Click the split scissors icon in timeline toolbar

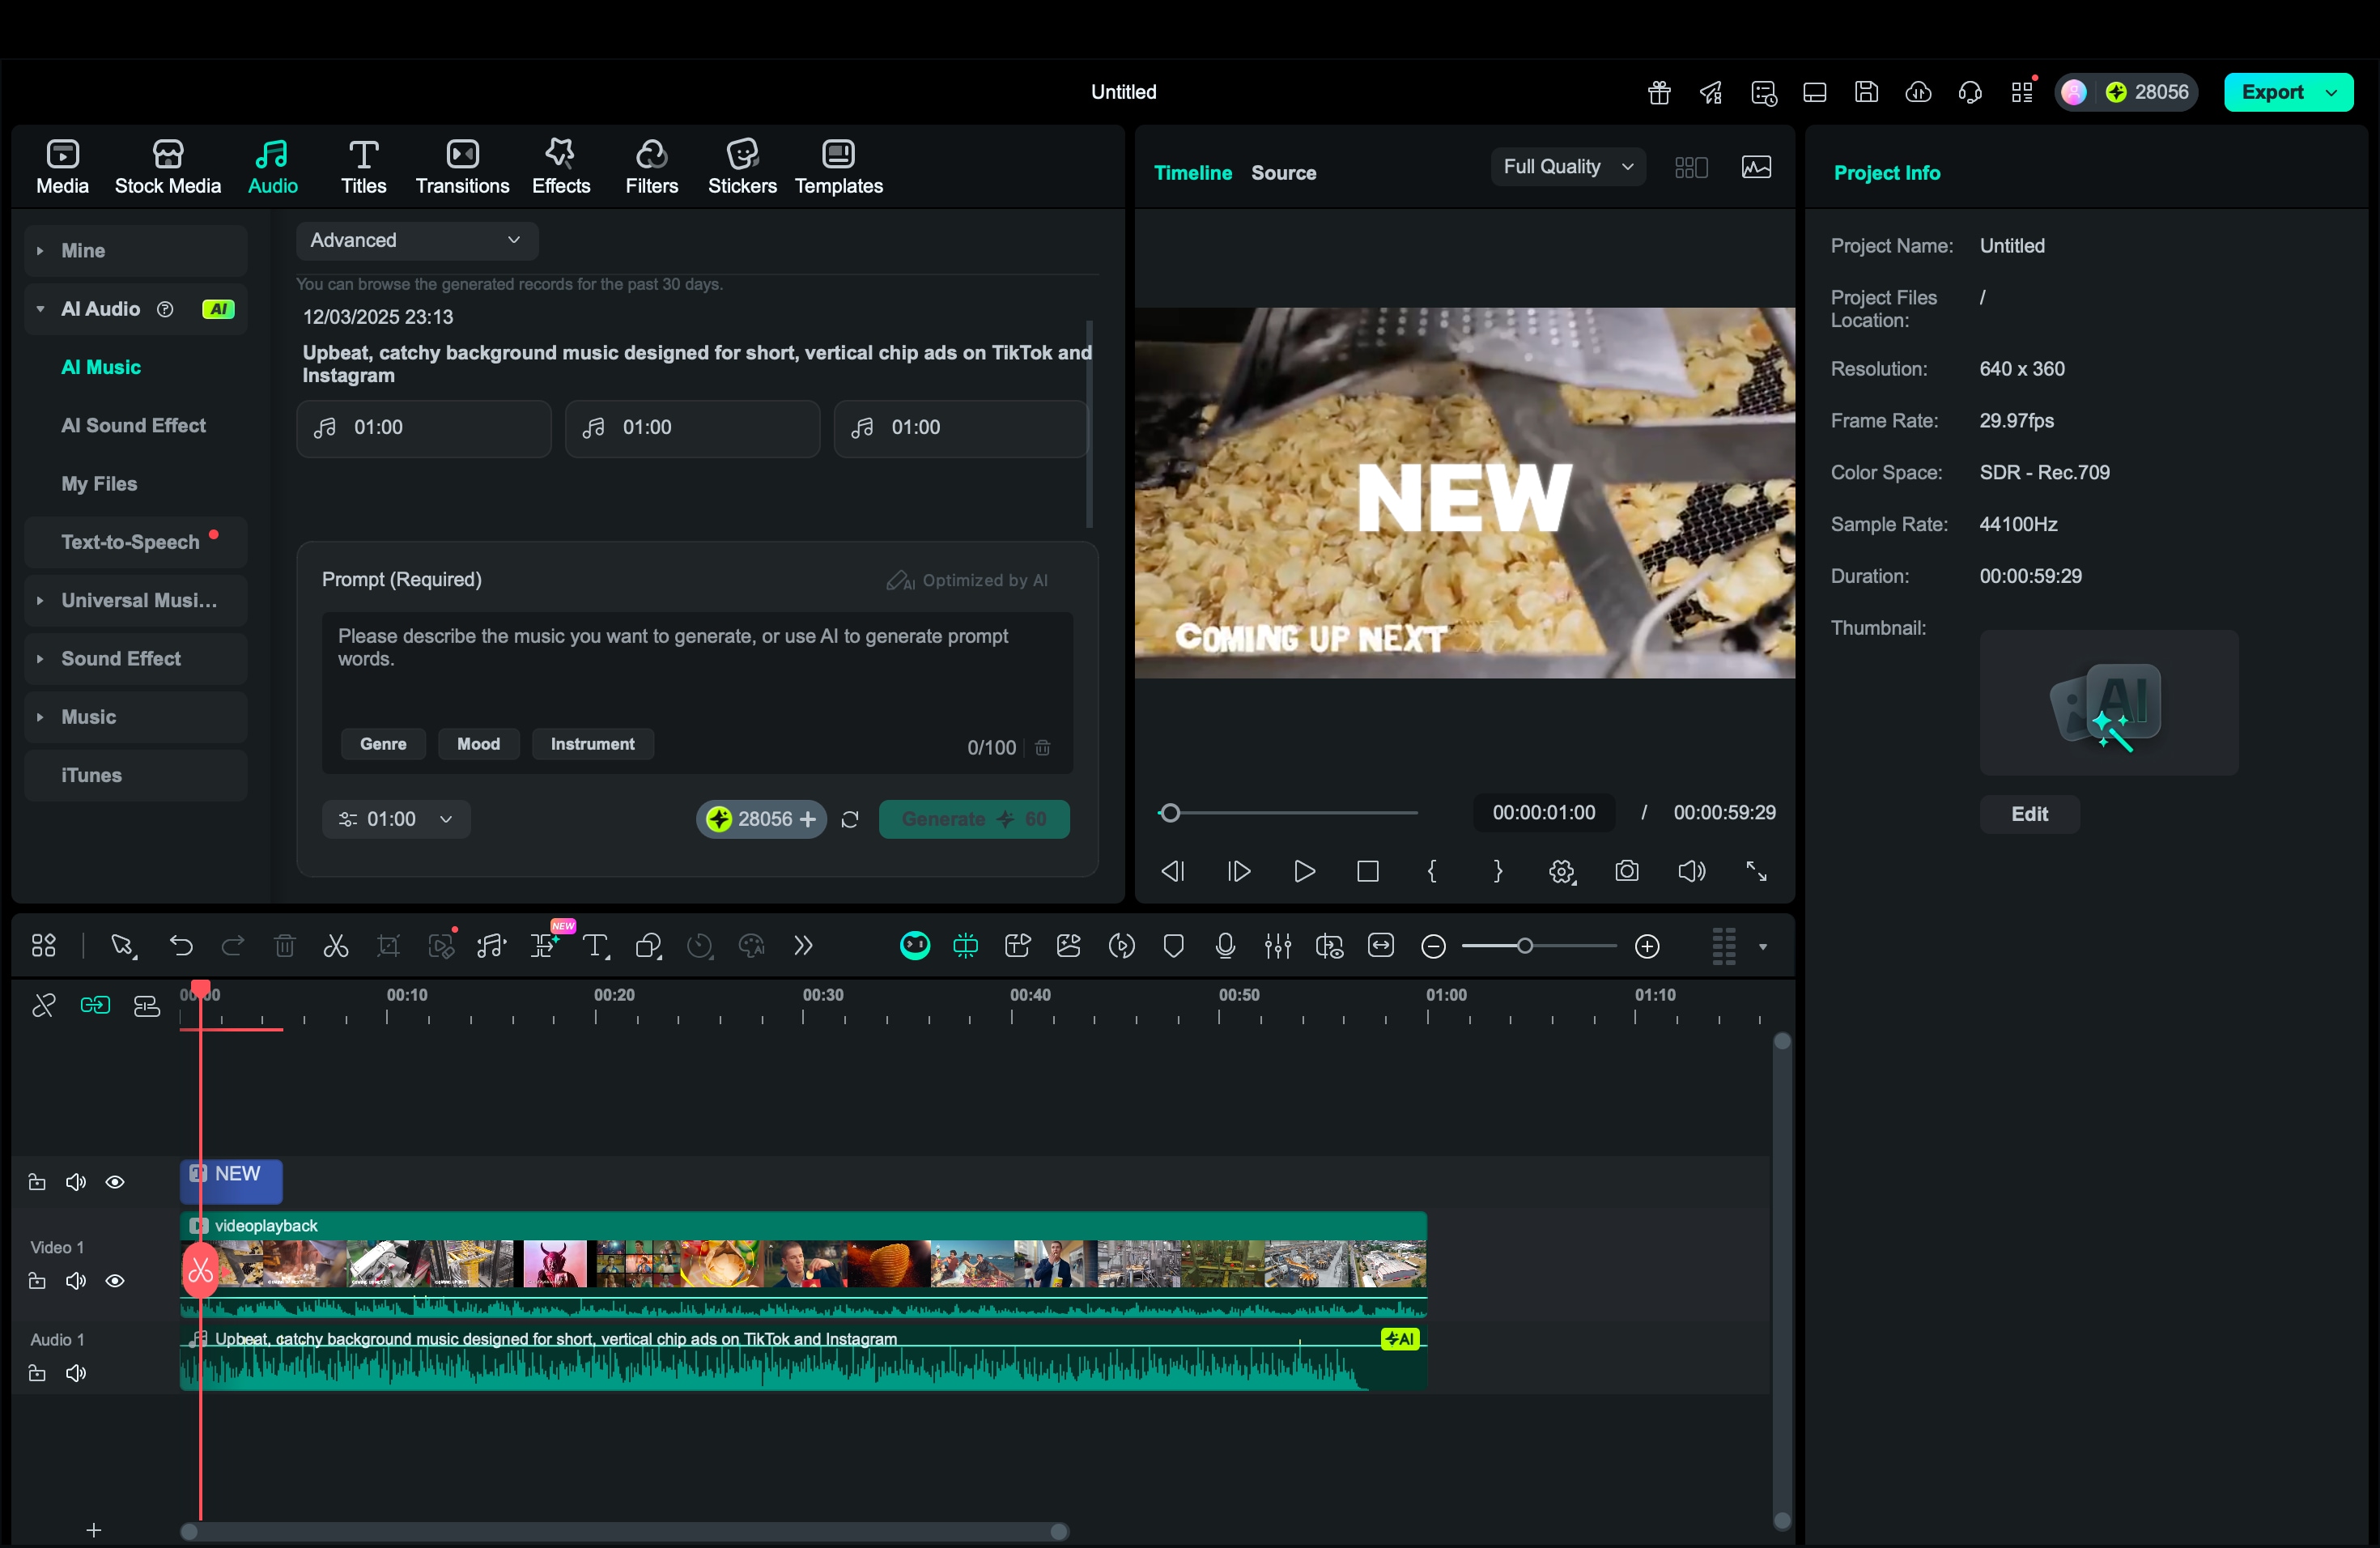(336, 946)
